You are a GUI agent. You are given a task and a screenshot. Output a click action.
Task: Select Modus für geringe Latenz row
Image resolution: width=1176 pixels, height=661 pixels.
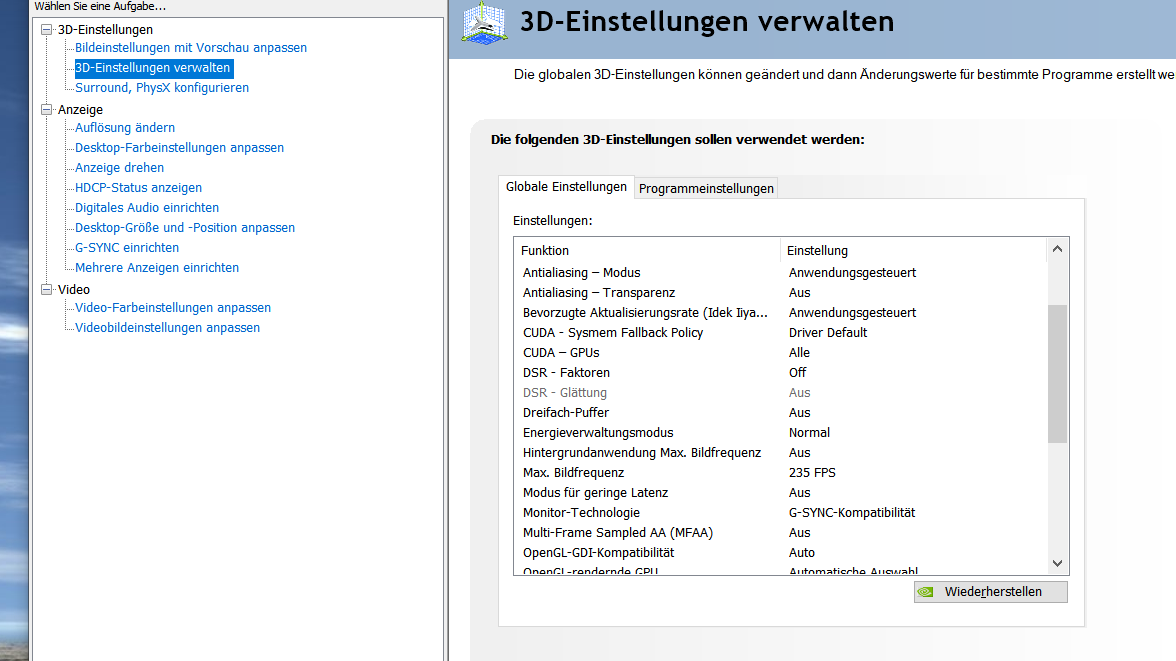tap(780, 493)
